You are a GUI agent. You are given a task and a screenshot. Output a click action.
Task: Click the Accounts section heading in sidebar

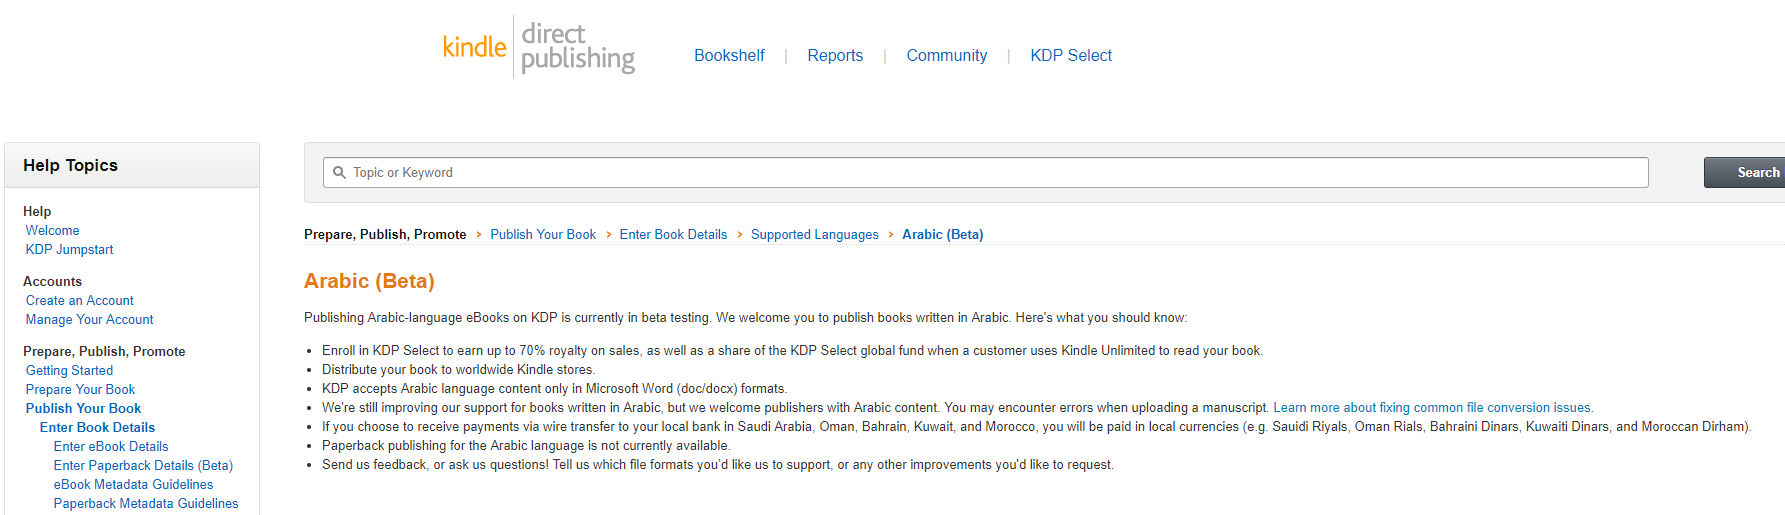52,281
